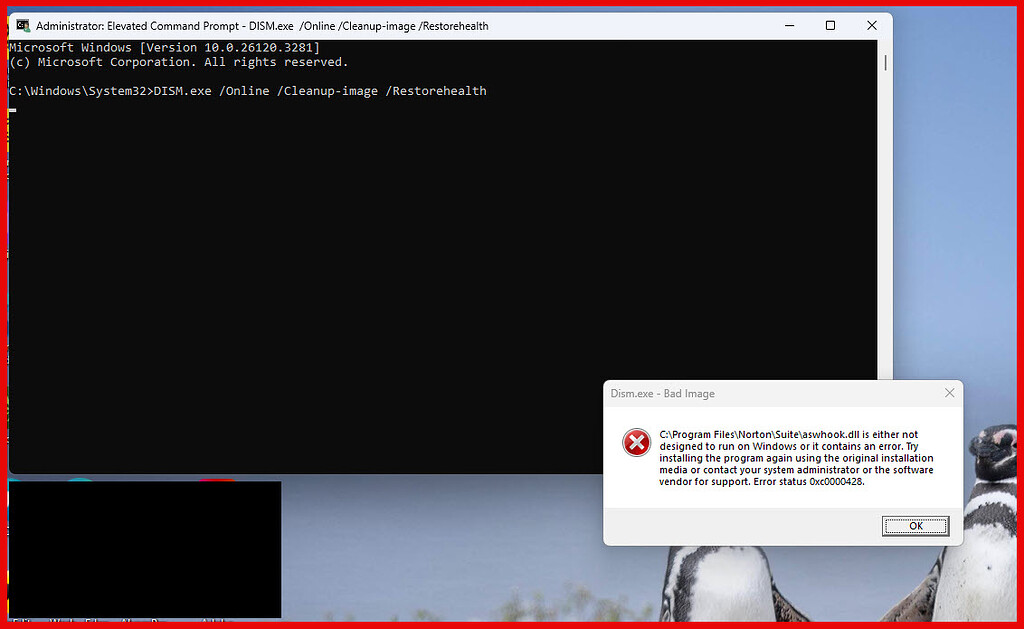This screenshot has height=629, width=1024.
Task: Click inside the black console output area
Action: (x=400, y=250)
